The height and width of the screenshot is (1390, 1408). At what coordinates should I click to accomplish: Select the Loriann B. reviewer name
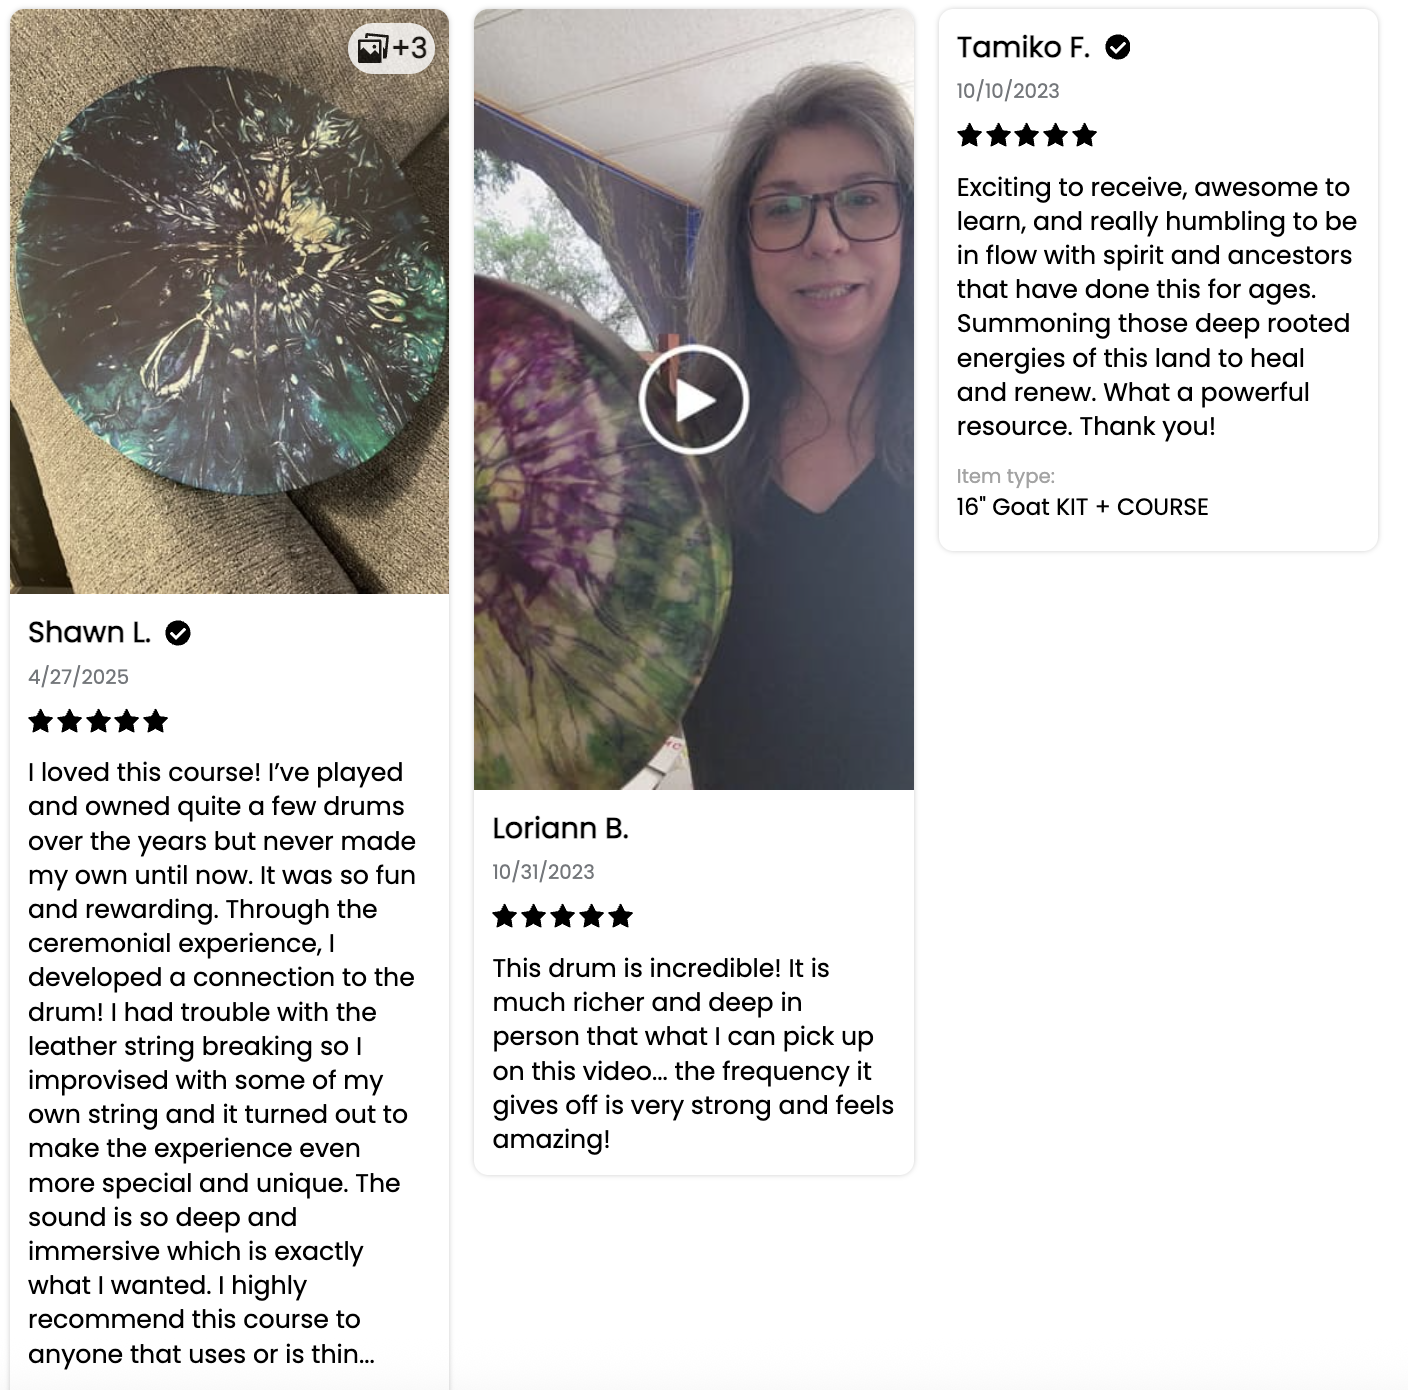(x=560, y=828)
